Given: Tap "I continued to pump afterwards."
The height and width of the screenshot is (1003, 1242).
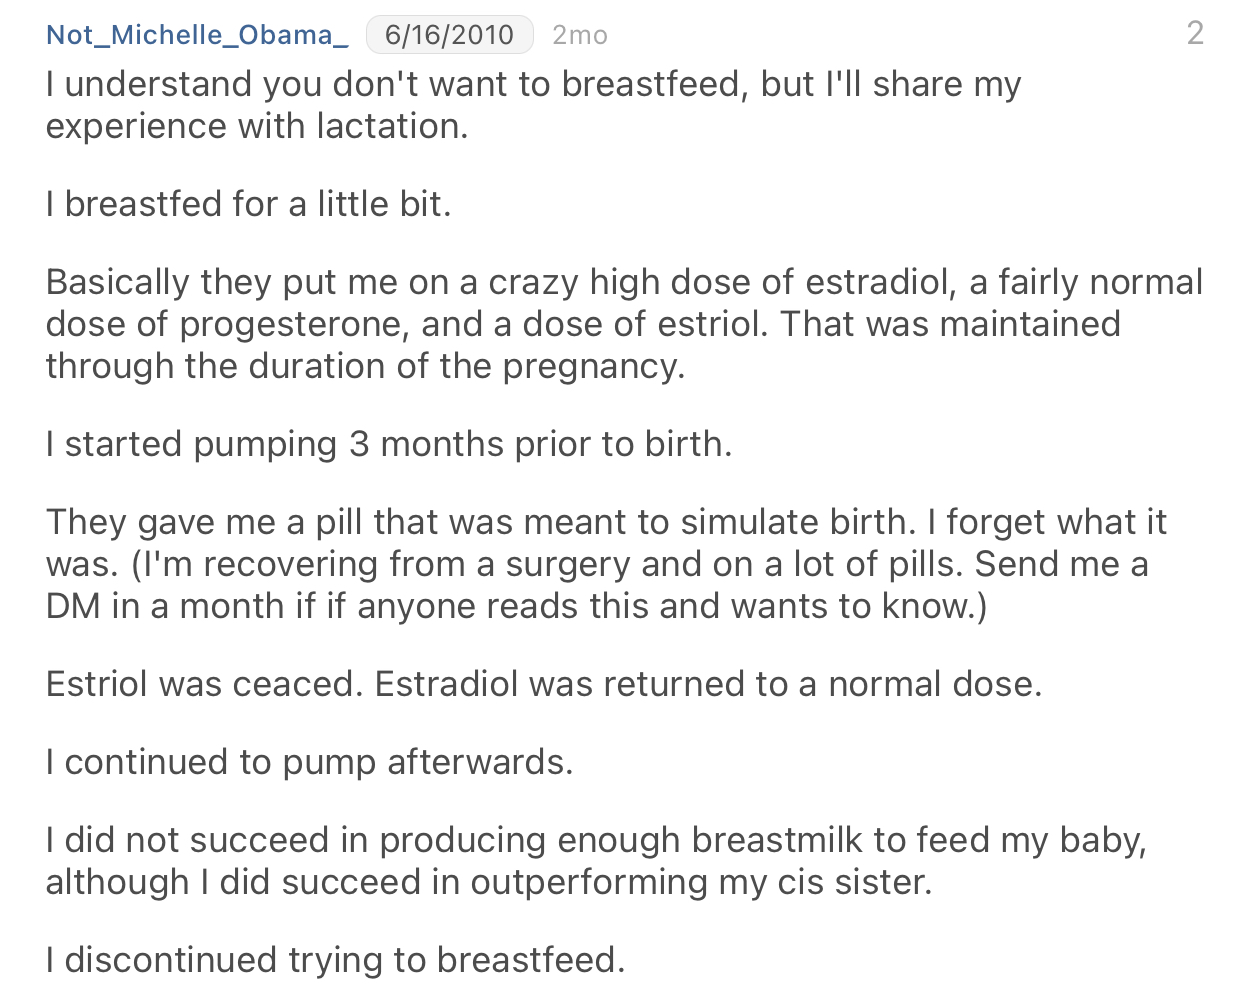Looking at the screenshot, I should click(x=309, y=762).
